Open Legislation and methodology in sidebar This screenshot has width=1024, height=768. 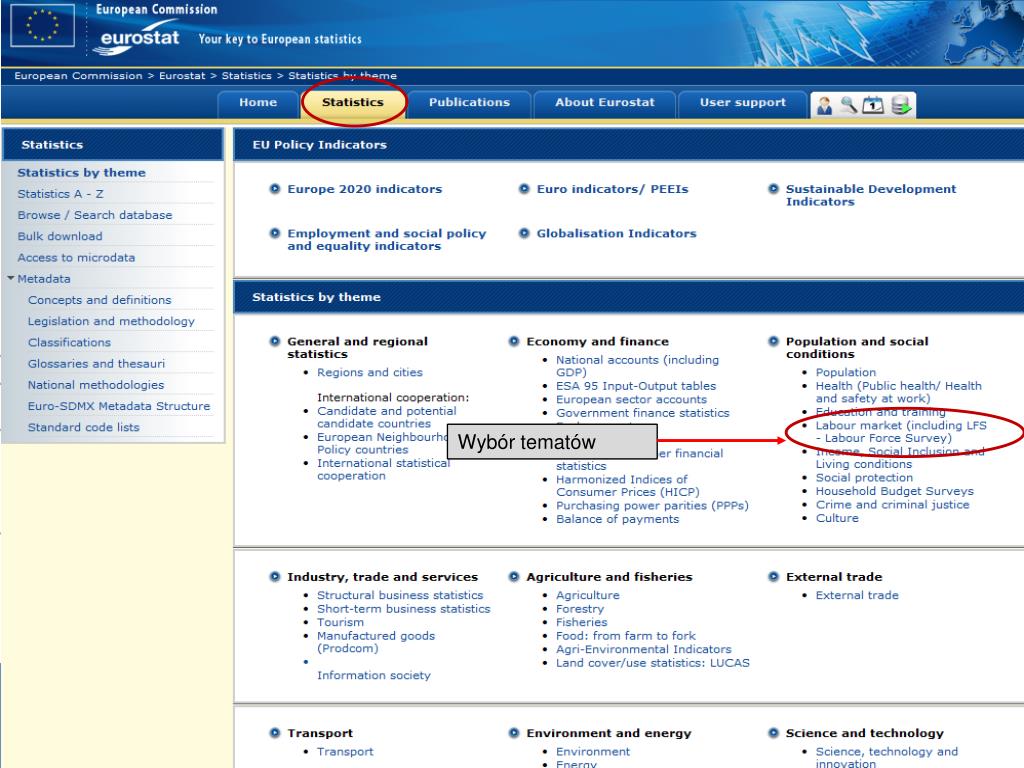111,321
